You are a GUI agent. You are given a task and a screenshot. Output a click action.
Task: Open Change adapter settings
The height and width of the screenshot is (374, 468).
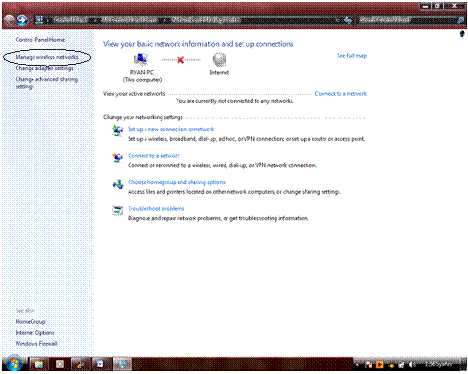45,68
